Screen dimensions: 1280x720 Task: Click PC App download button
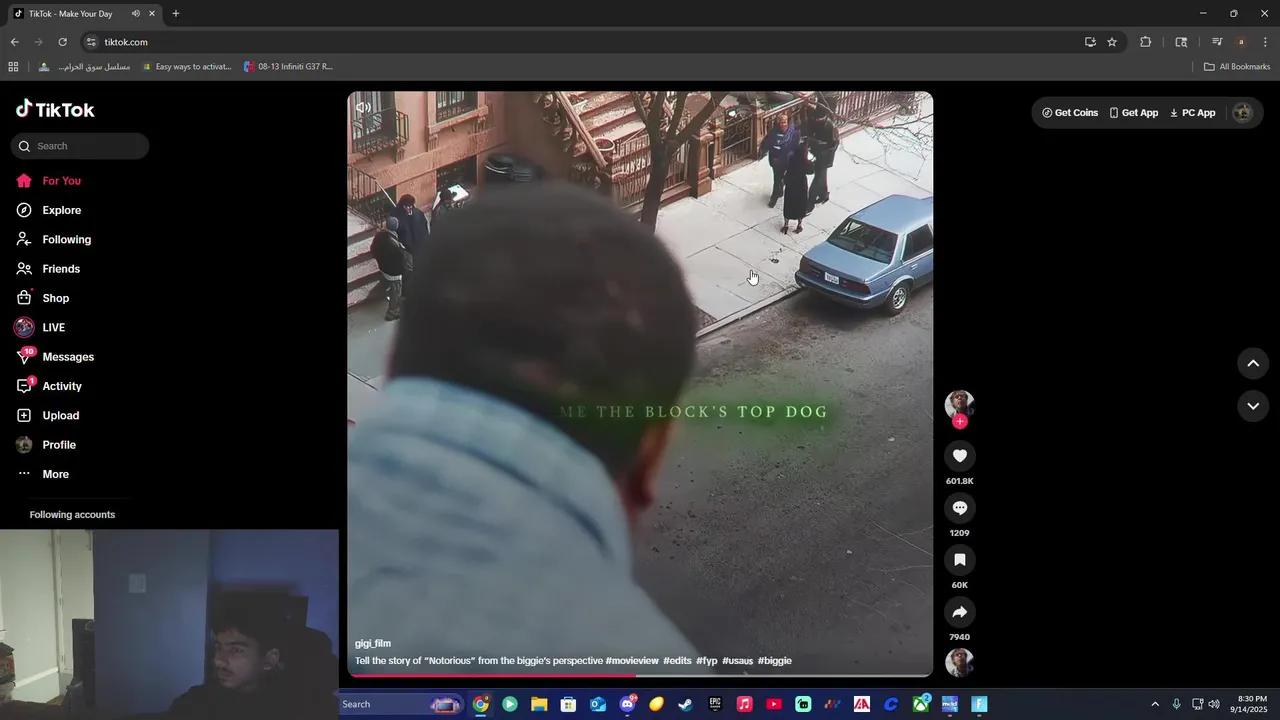1192,113
